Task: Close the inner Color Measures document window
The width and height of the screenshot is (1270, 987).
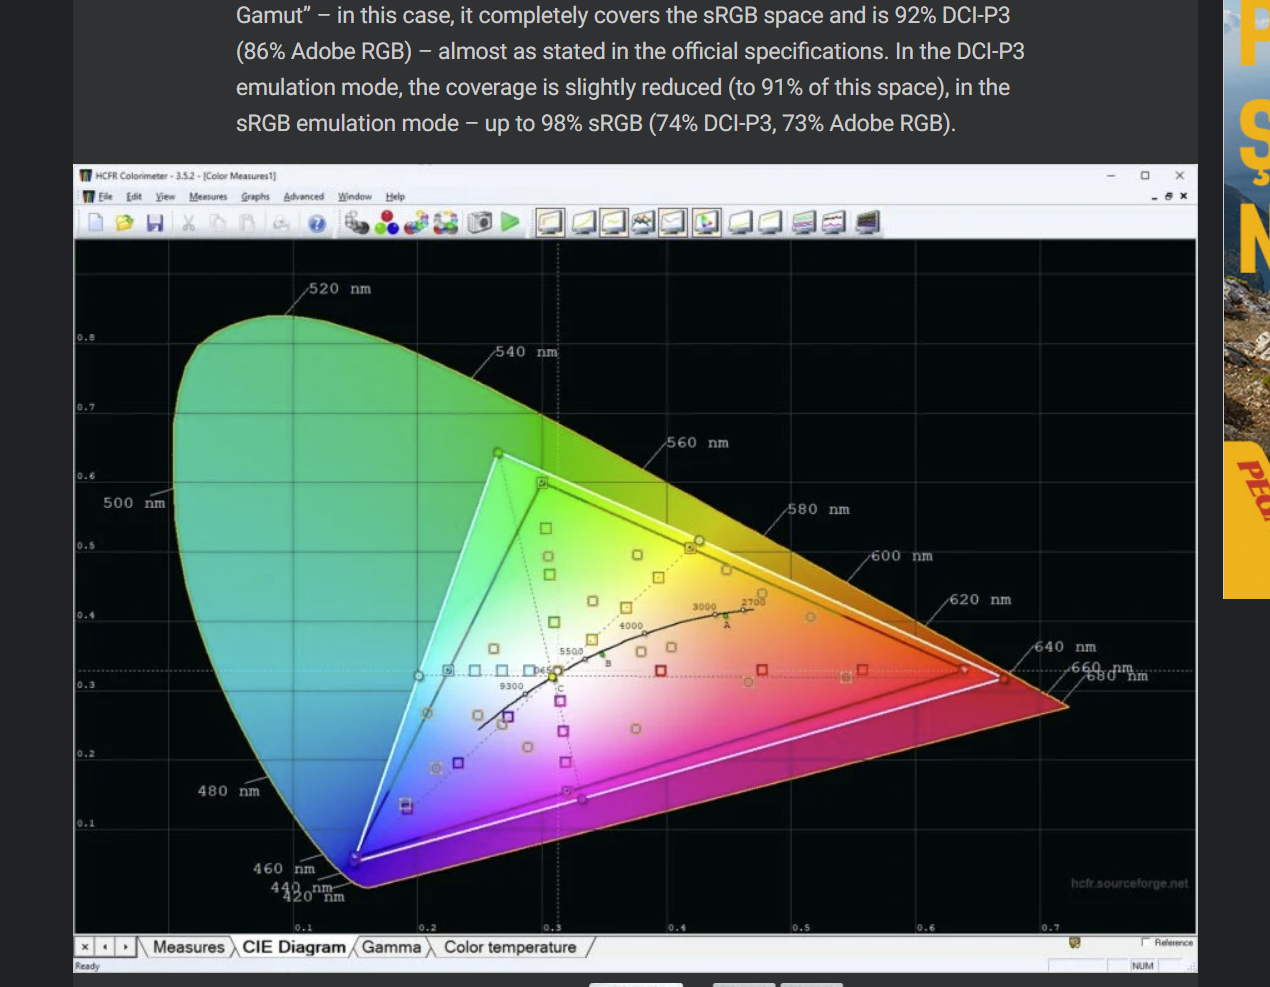Action: [x=1183, y=196]
